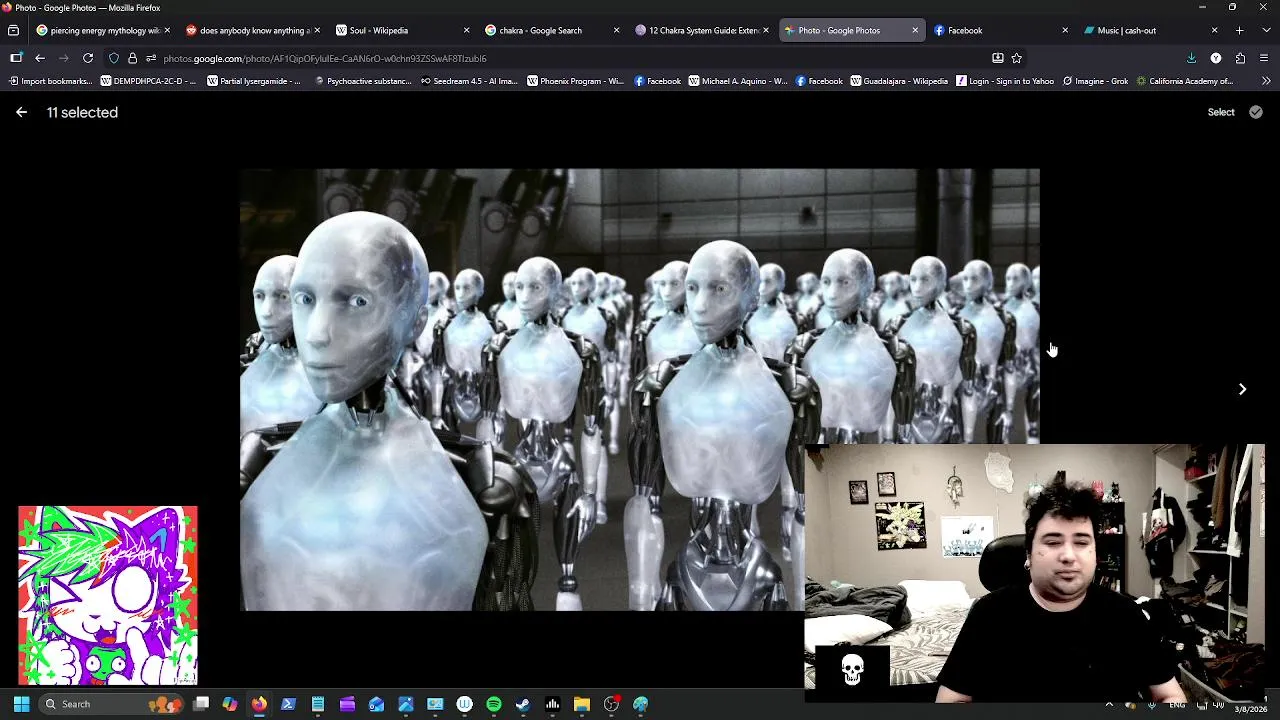The height and width of the screenshot is (720, 1280).
Task: Open the Michael A. Aquino bookmark
Action: pyautogui.click(x=737, y=81)
